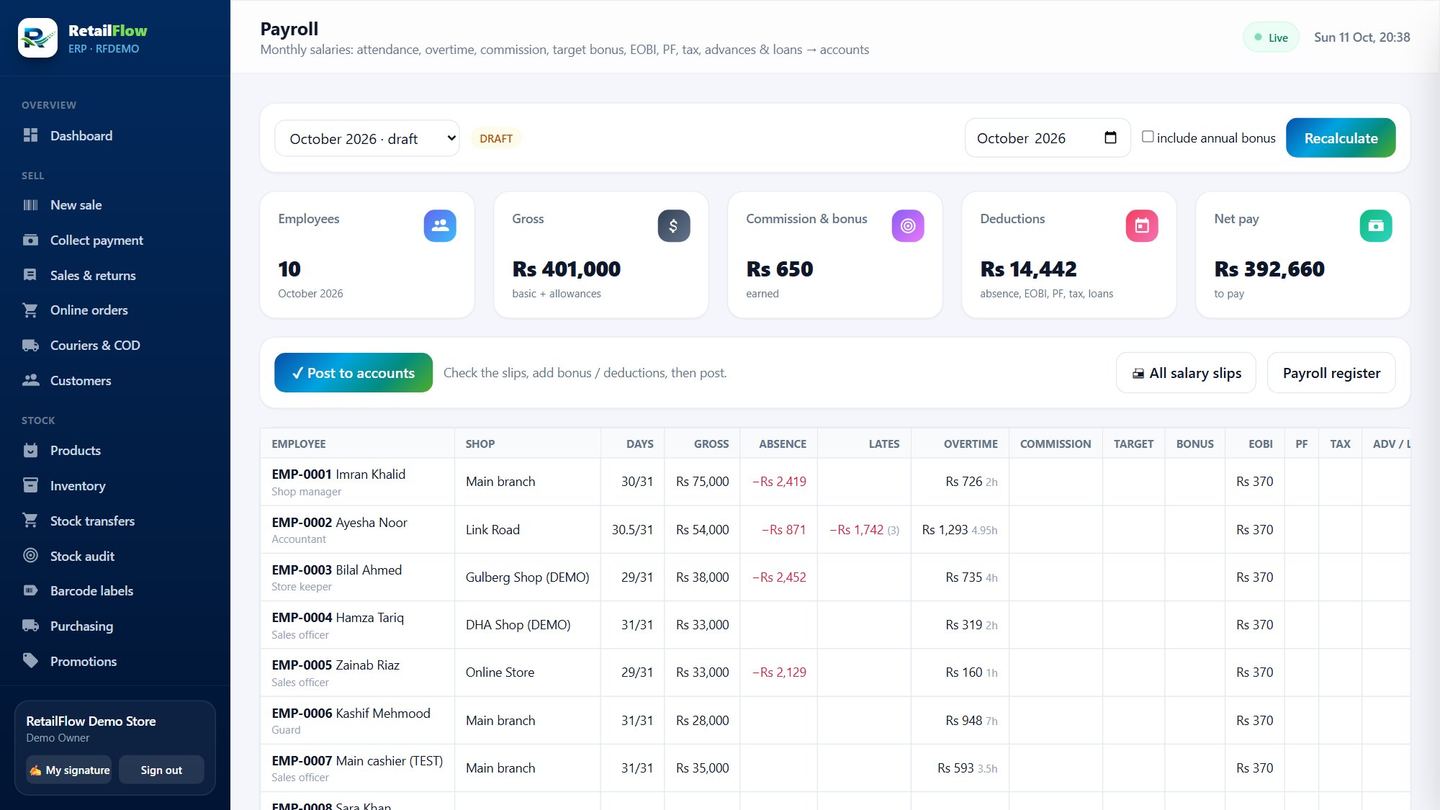Click the October 2026 month input field

pos(1047,138)
